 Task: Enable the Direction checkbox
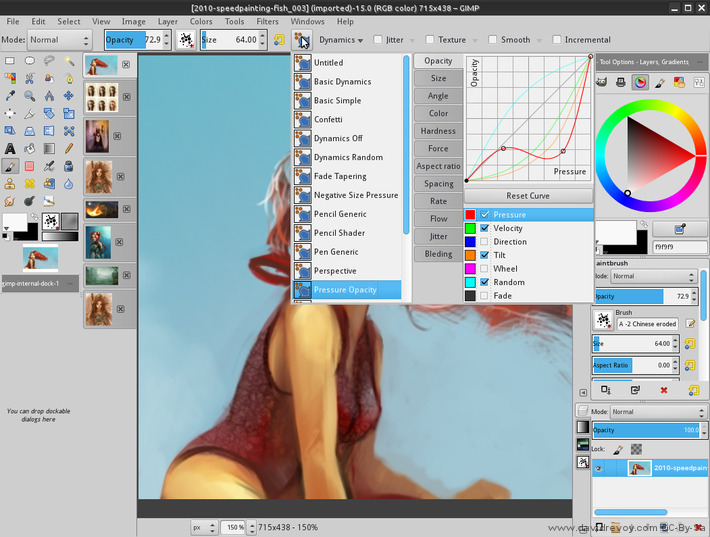[x=485, y=242]
